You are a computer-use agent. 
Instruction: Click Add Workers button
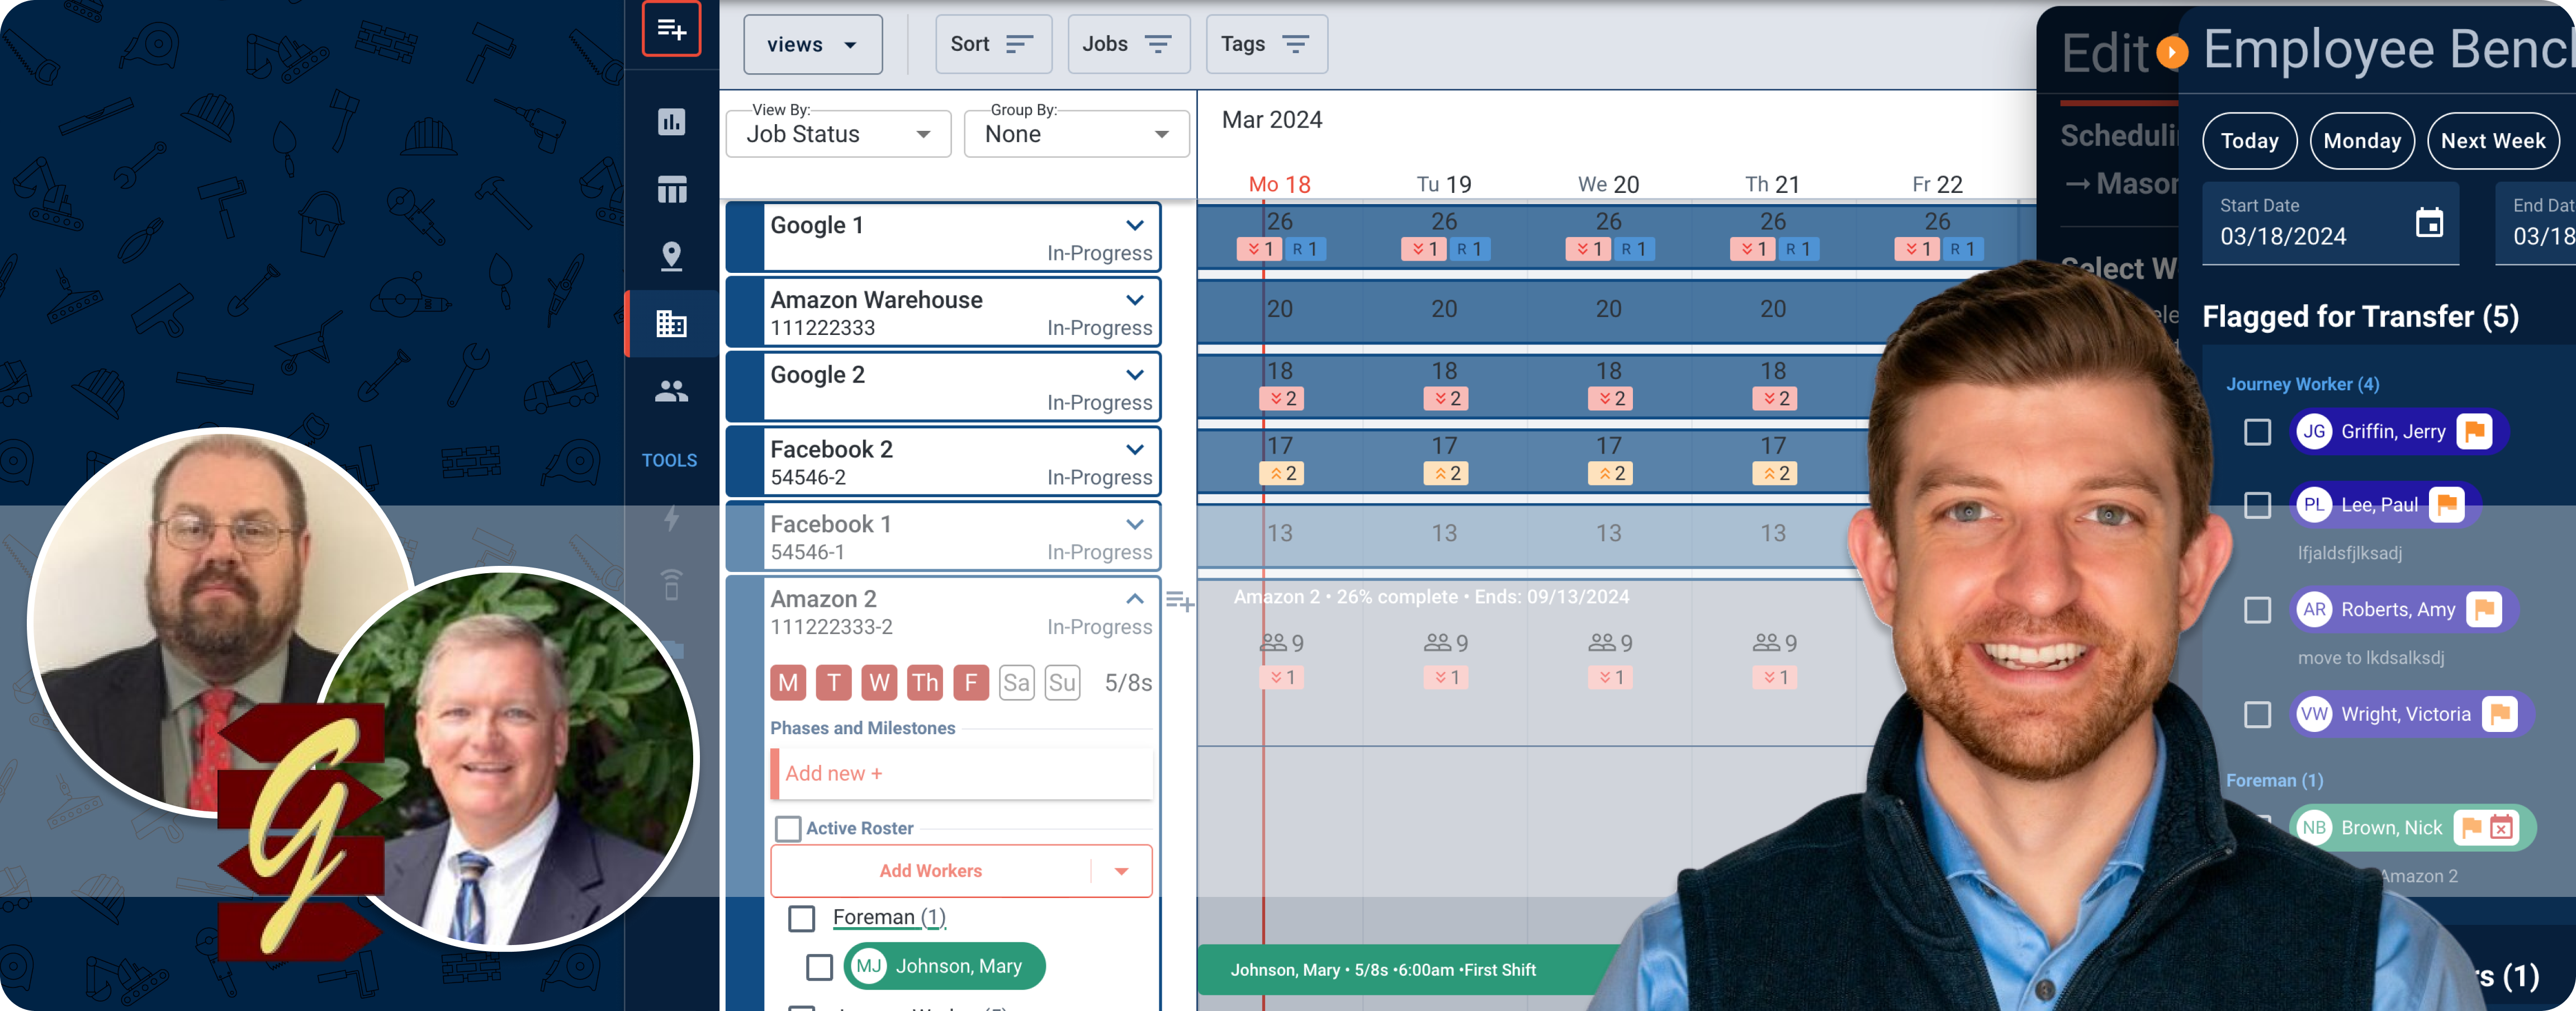(930, 871)
